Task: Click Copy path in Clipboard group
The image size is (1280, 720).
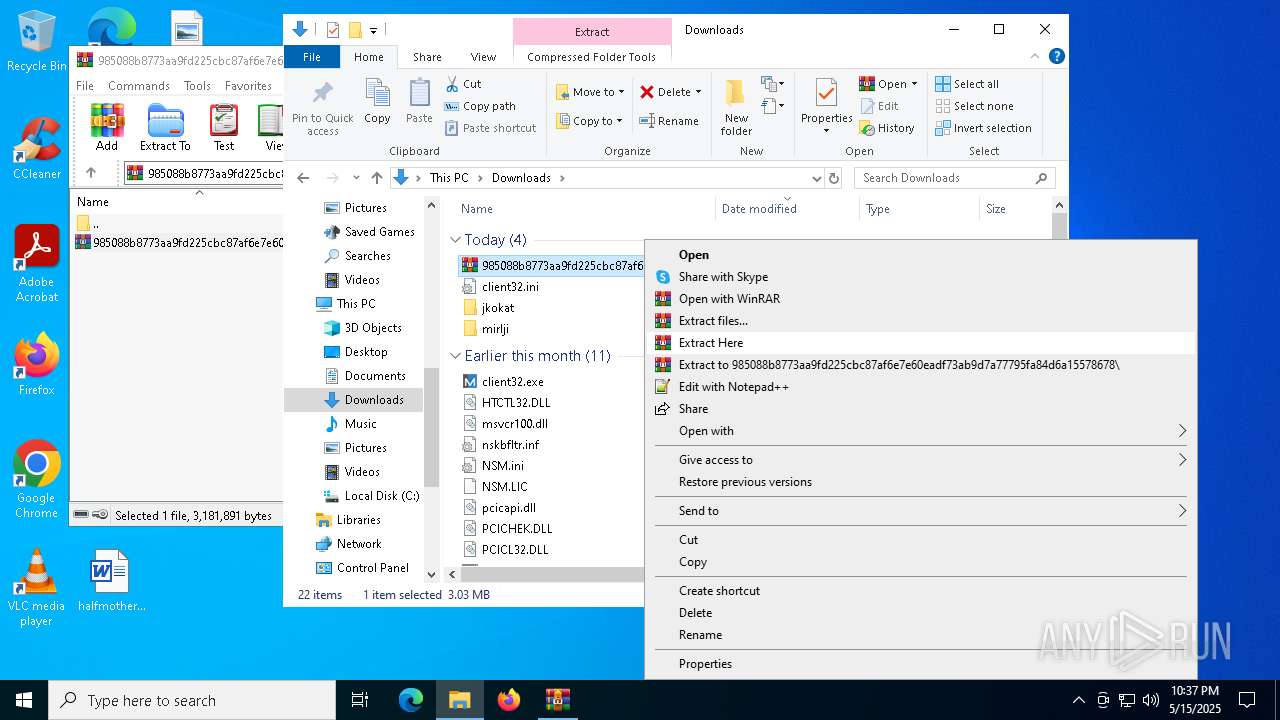Action: click(480, 106)
